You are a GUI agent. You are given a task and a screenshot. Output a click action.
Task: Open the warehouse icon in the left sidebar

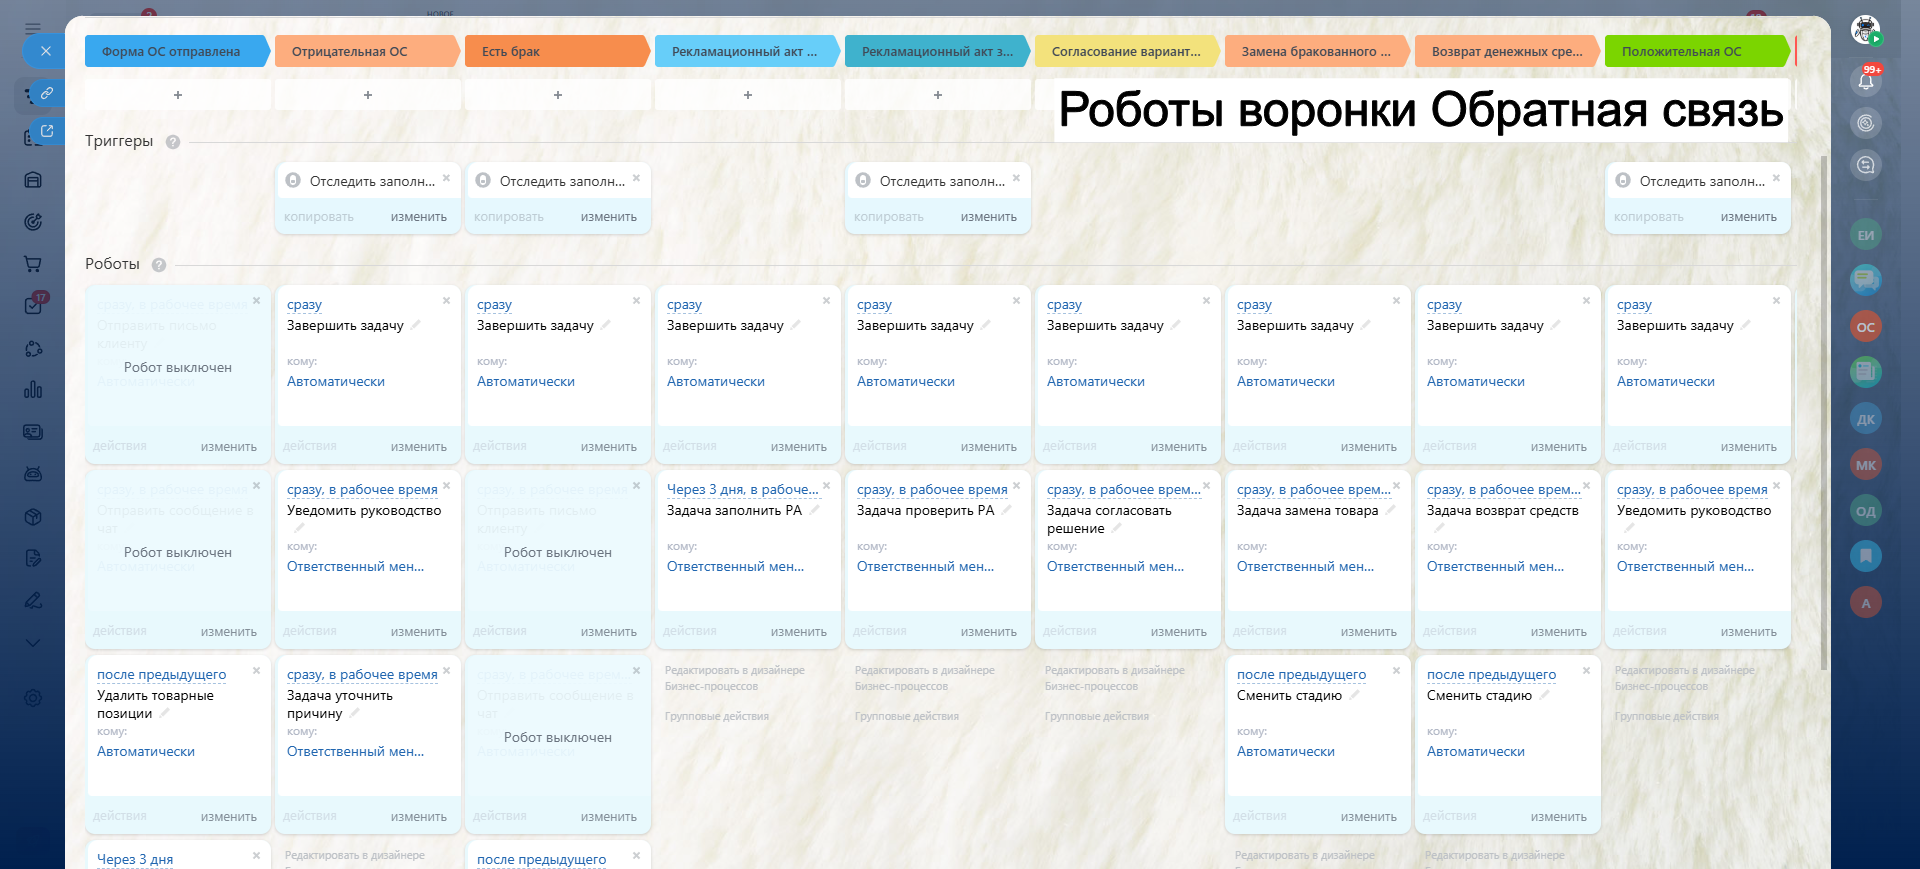click(33, 180)
